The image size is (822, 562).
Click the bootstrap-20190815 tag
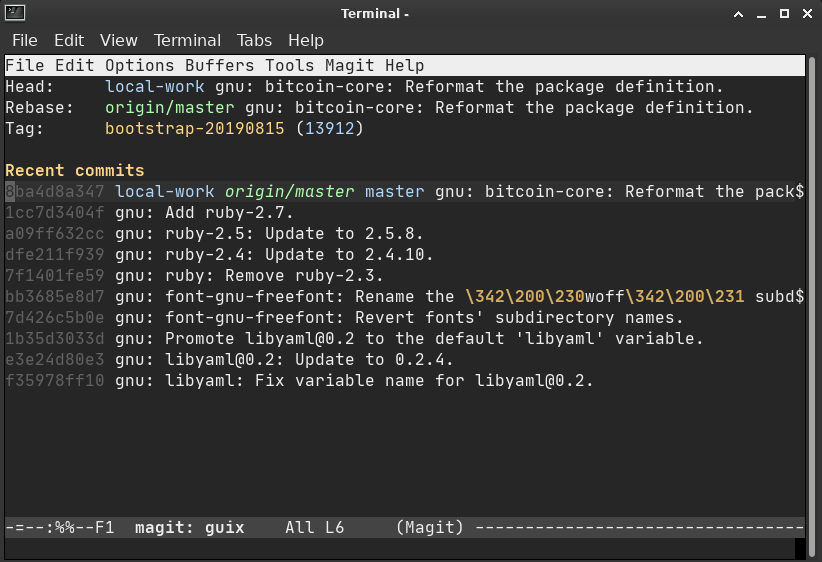194,128
